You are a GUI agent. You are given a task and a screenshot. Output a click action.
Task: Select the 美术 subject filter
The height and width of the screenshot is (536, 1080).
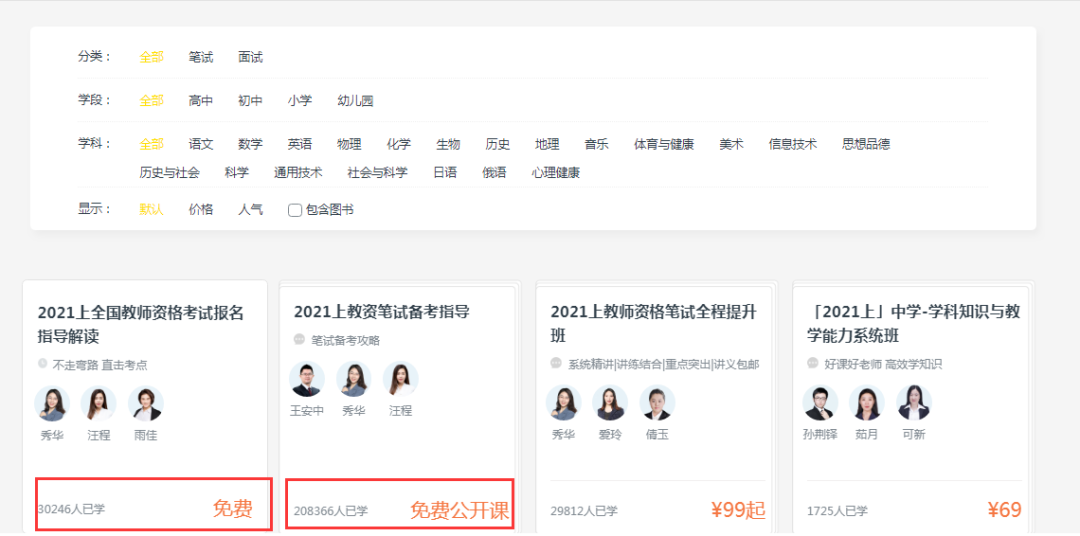[x=731, y=144]
